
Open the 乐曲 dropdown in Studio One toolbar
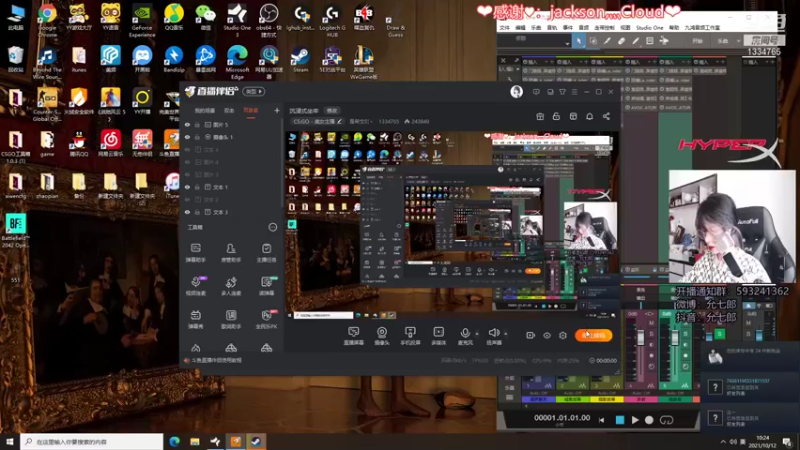click(x=728, y=41)
